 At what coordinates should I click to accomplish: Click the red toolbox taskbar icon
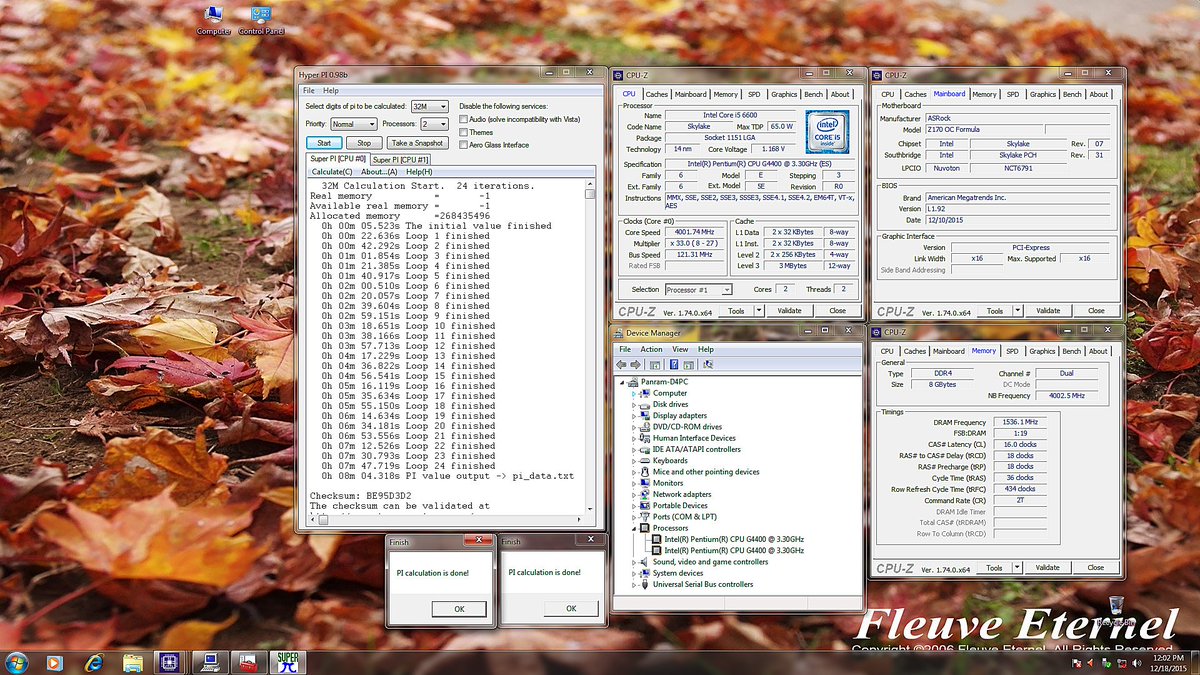(x=248, y=663)
